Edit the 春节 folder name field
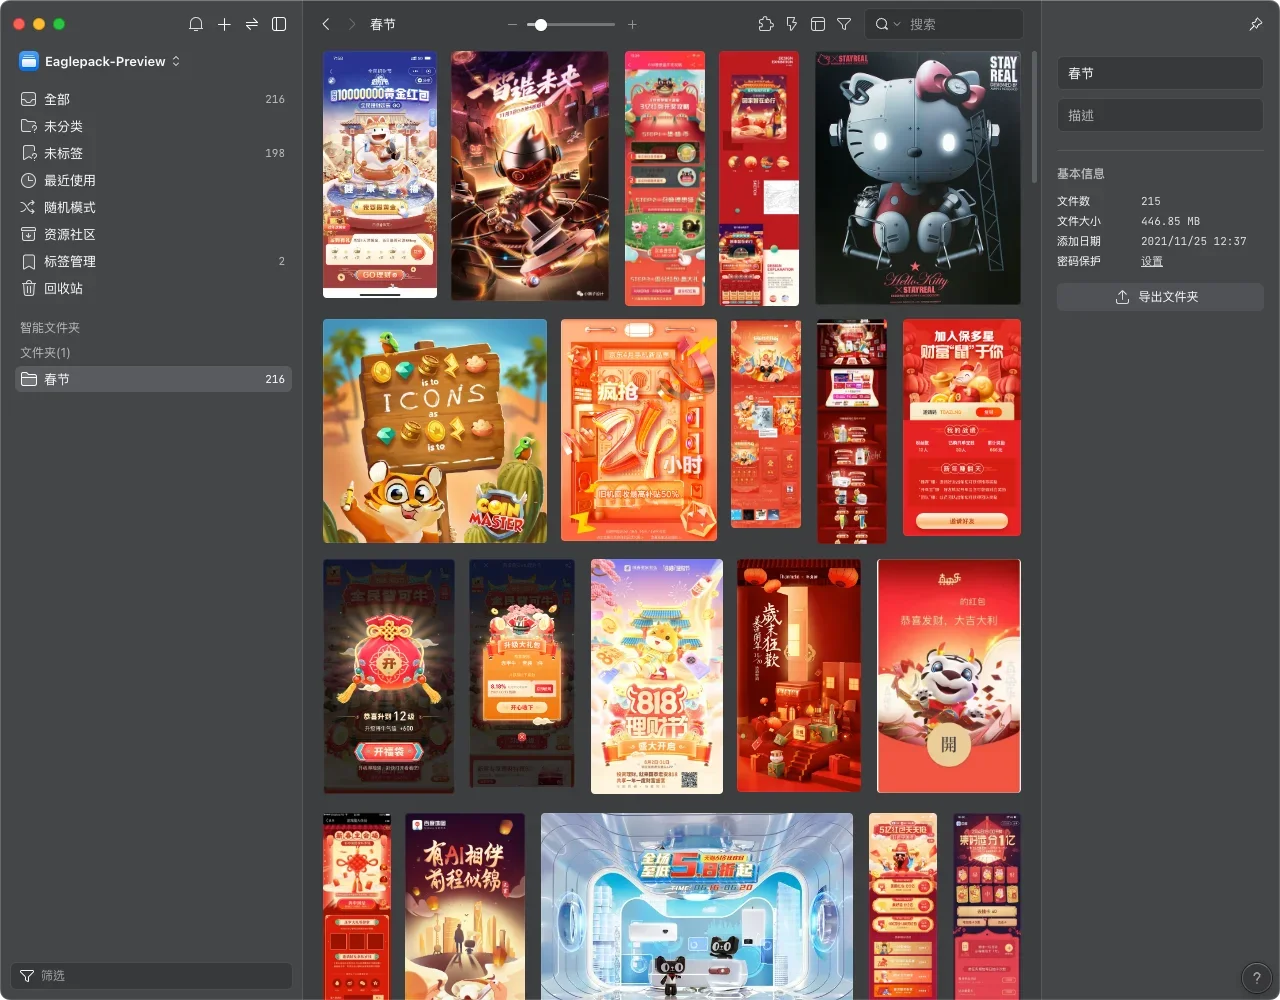The image size is (1280, 1000). [1160, 73]
